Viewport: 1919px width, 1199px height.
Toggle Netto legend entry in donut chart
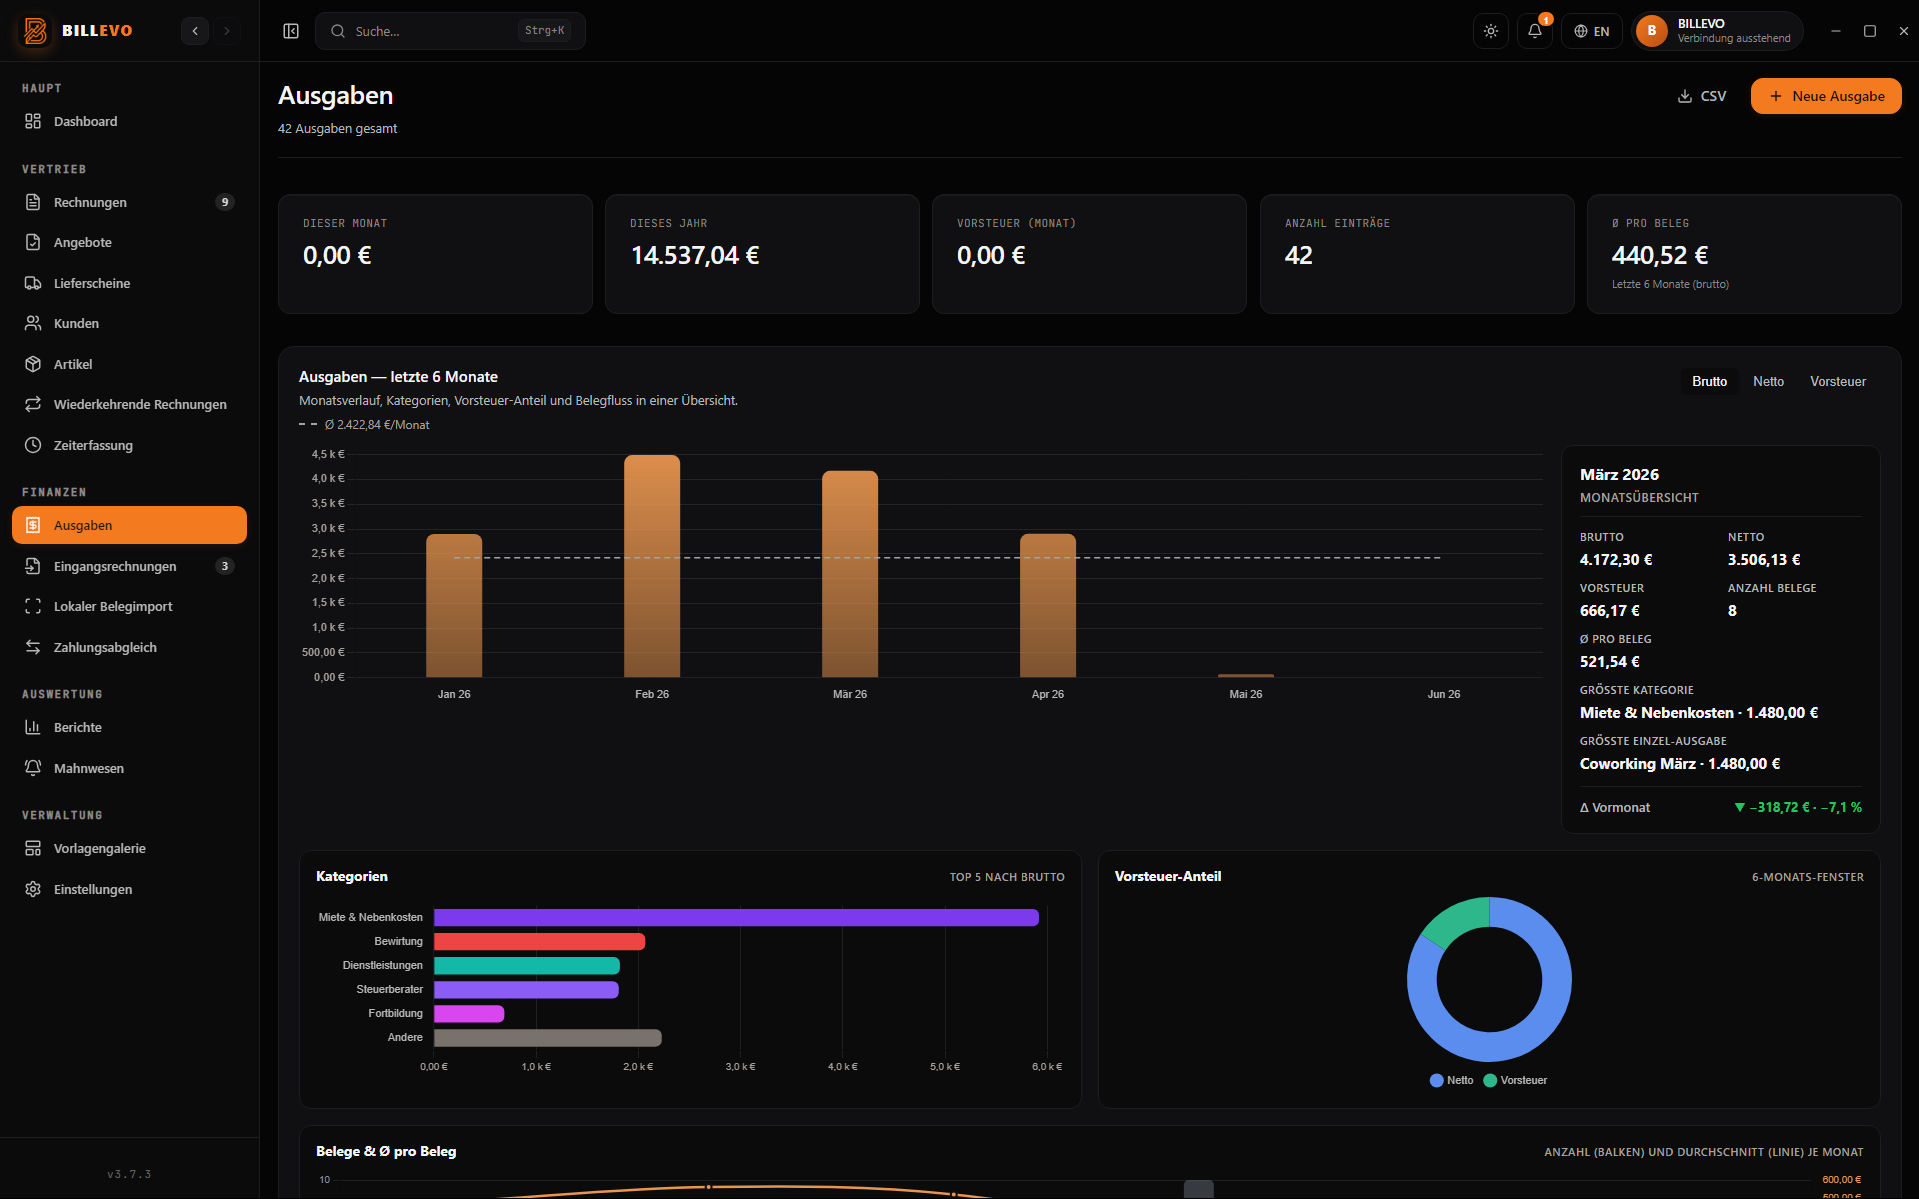pos(1452,1080)
